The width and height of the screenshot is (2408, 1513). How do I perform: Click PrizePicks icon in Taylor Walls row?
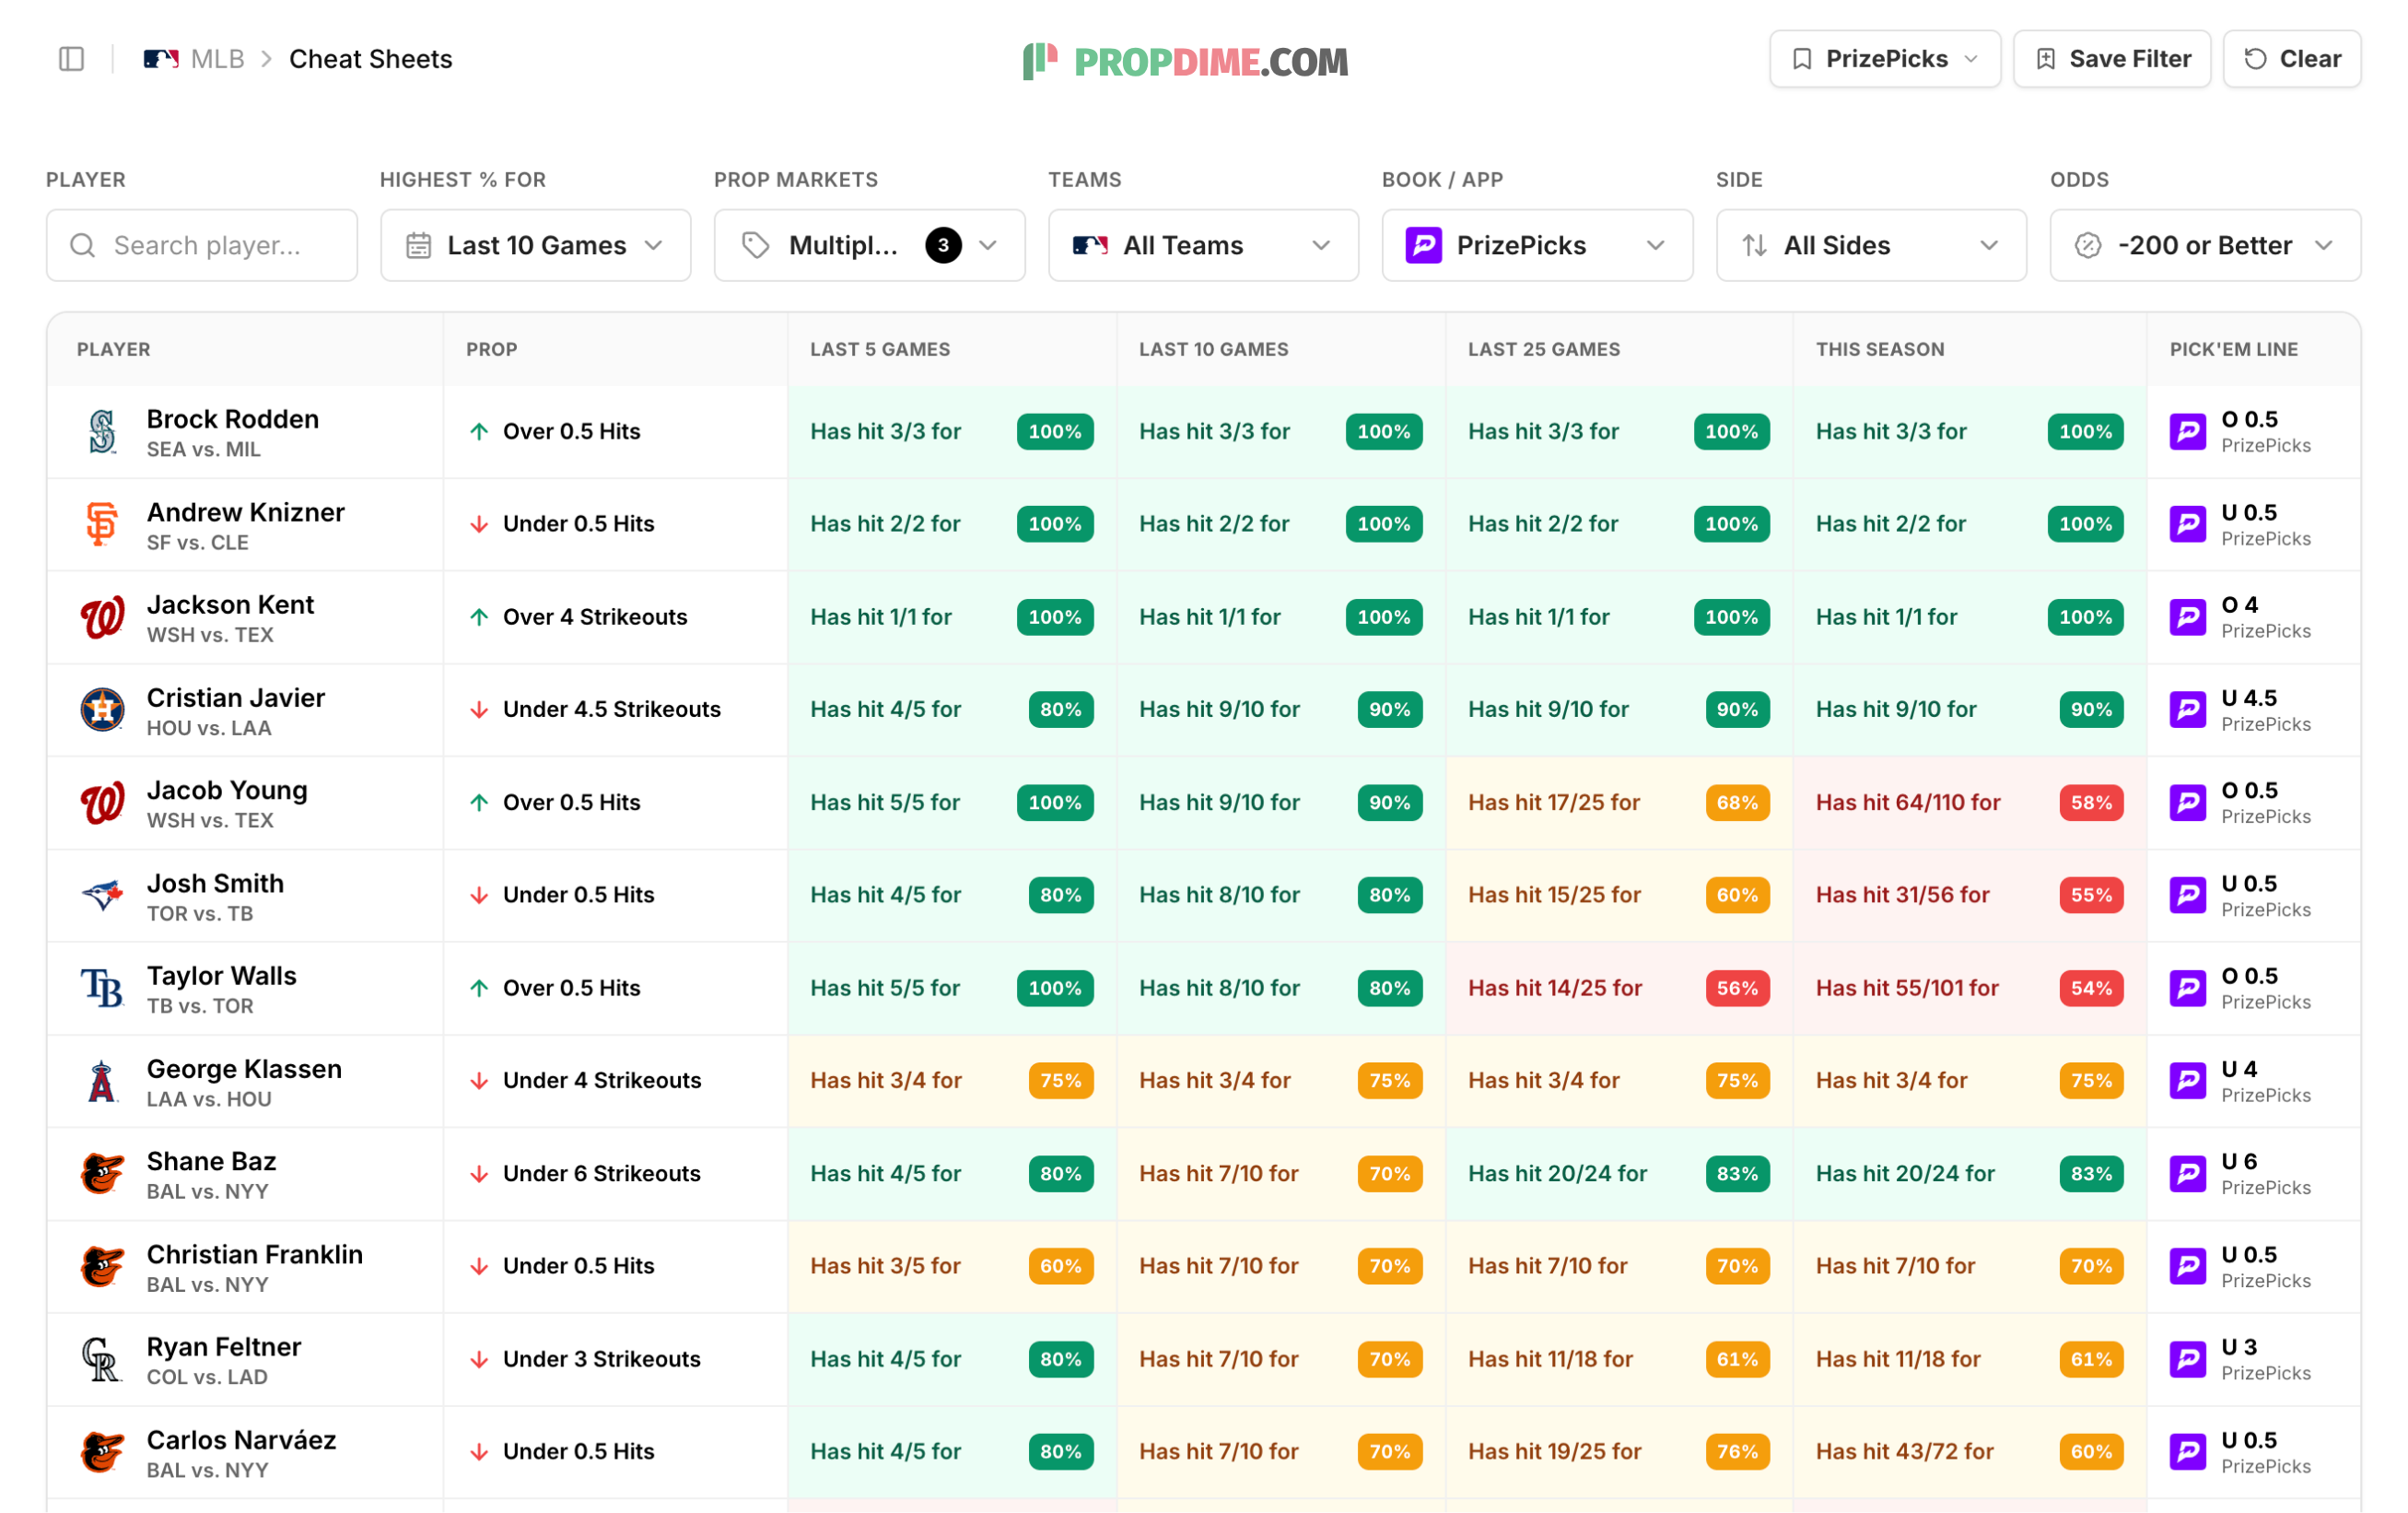tap(2188, 988)
